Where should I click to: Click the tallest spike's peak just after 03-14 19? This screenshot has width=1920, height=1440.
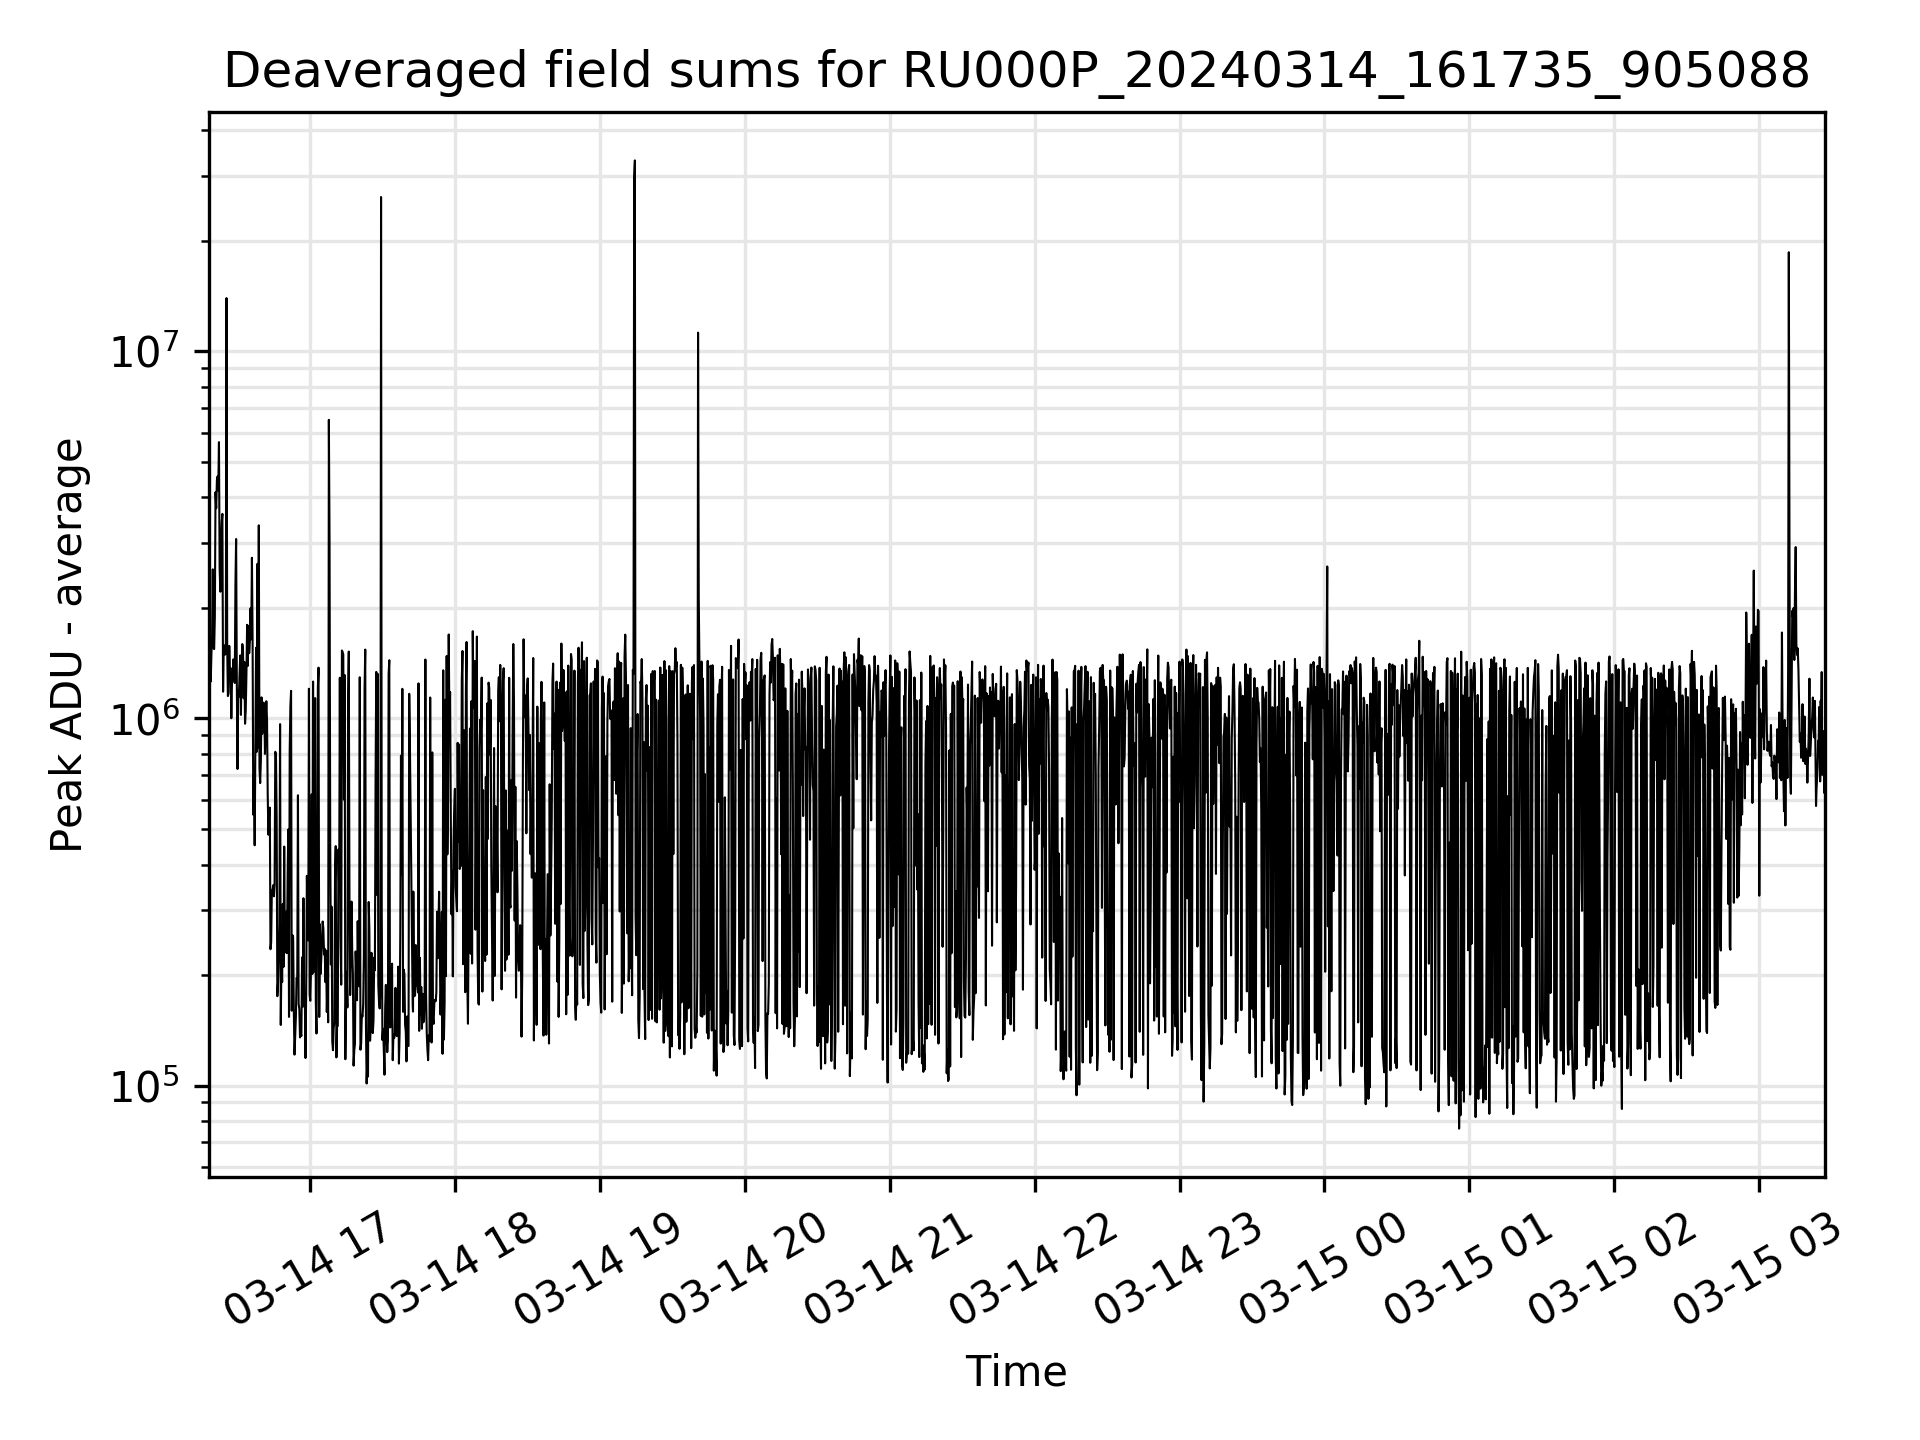634,161
